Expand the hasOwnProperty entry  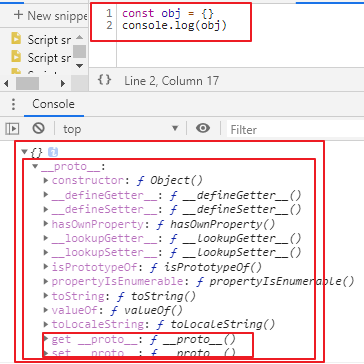(46, 223)
